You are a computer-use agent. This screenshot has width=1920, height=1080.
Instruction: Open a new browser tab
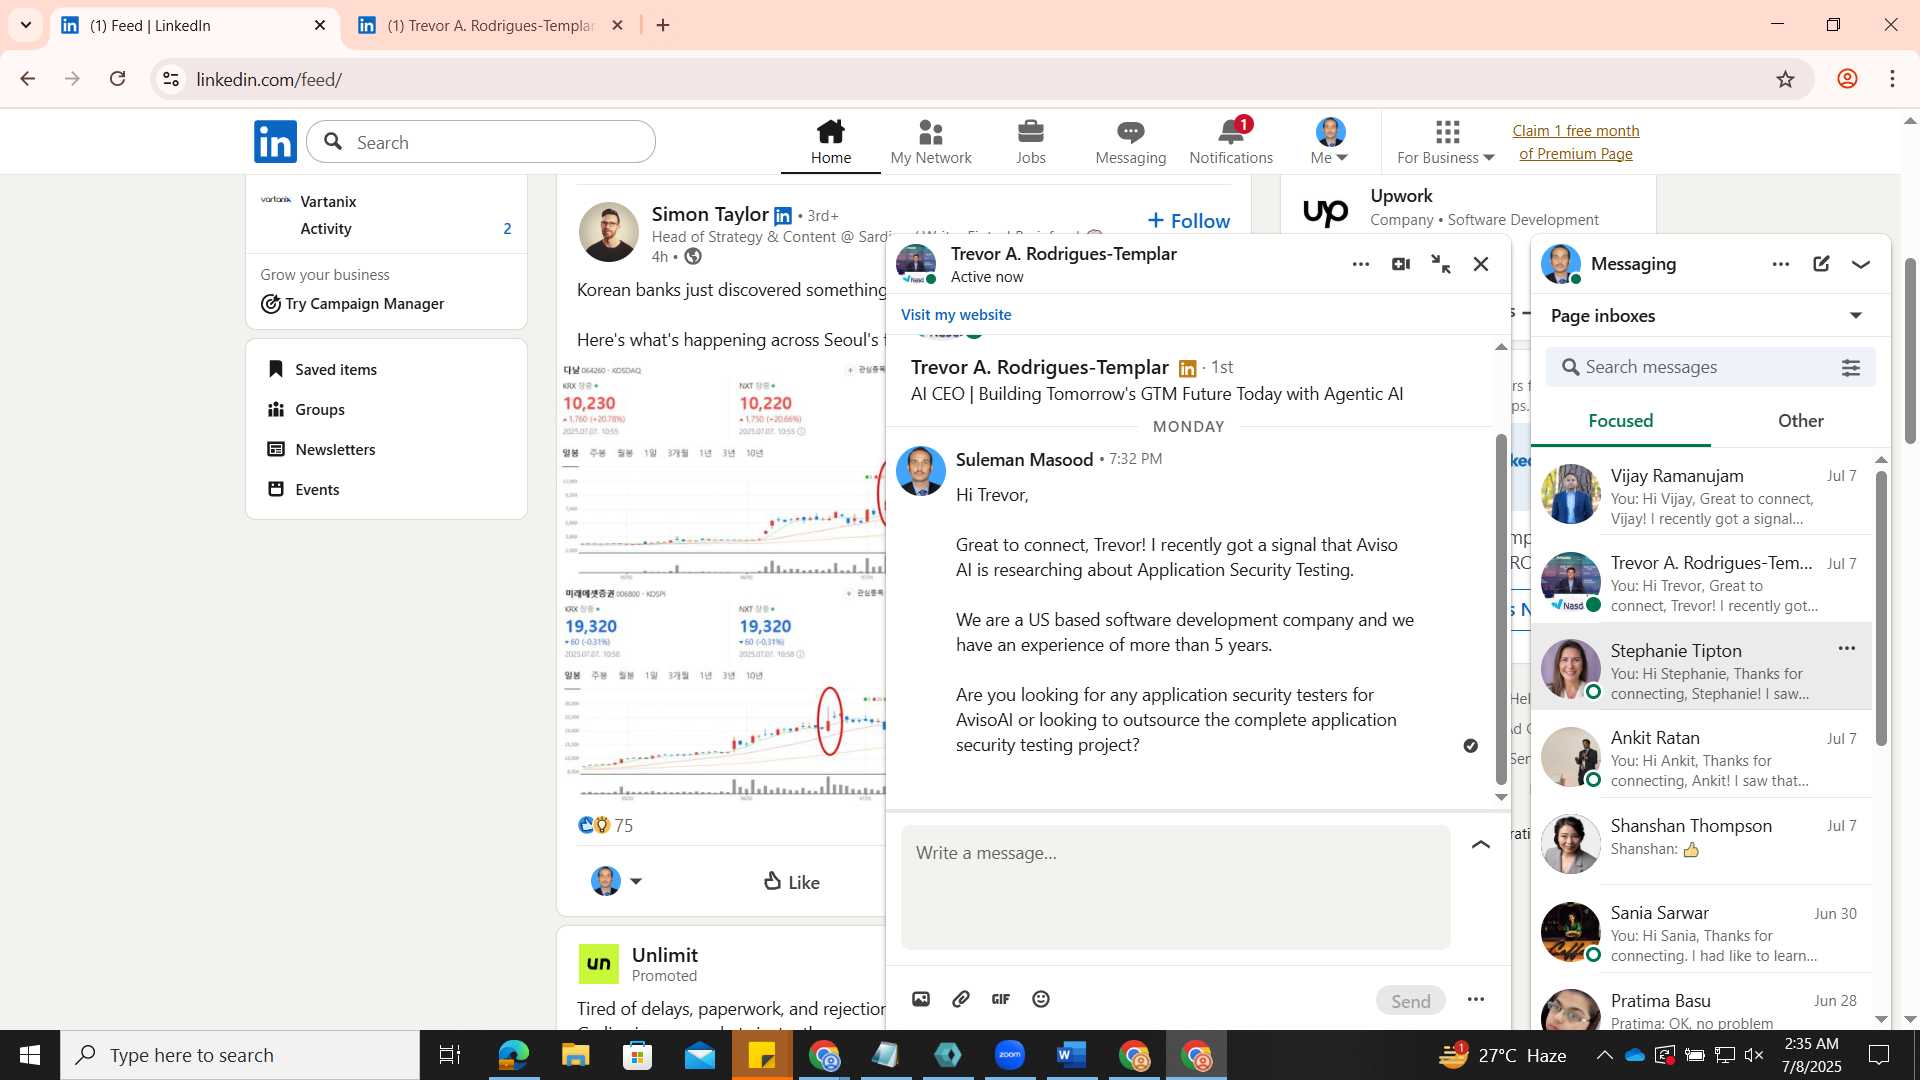[x=663, y=25]
